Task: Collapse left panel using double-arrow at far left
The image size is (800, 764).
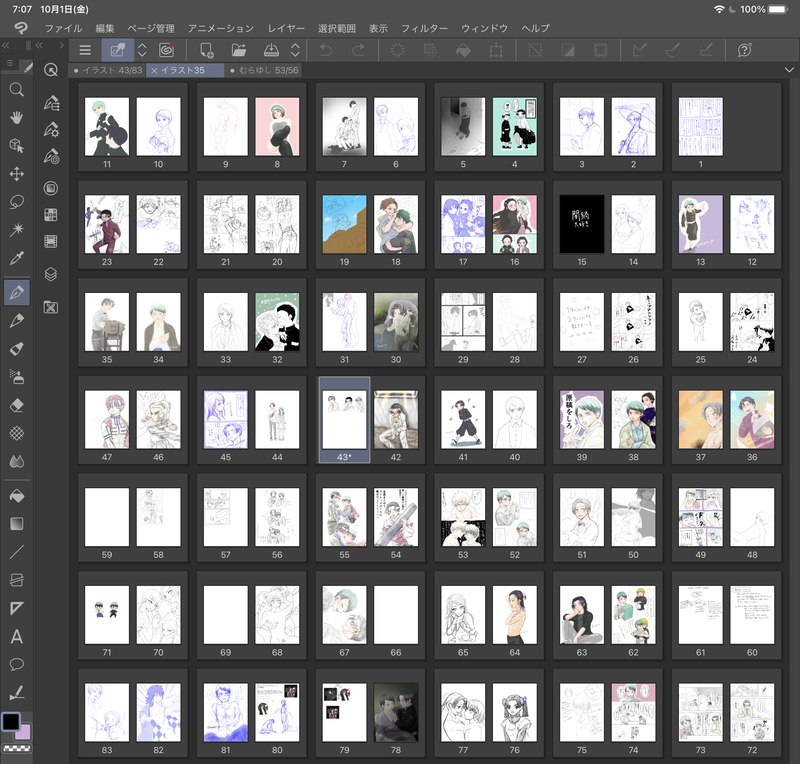Action: click(x=6, y=45)
